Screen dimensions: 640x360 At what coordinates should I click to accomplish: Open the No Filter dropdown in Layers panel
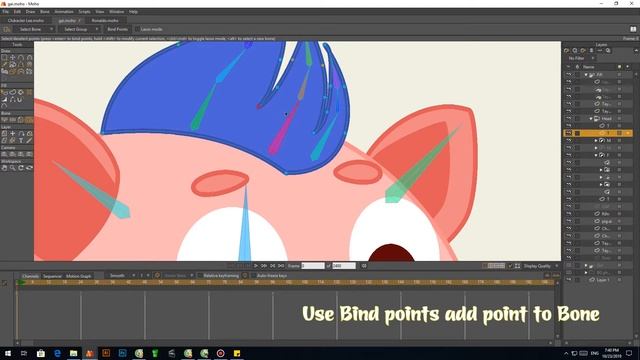581,58
